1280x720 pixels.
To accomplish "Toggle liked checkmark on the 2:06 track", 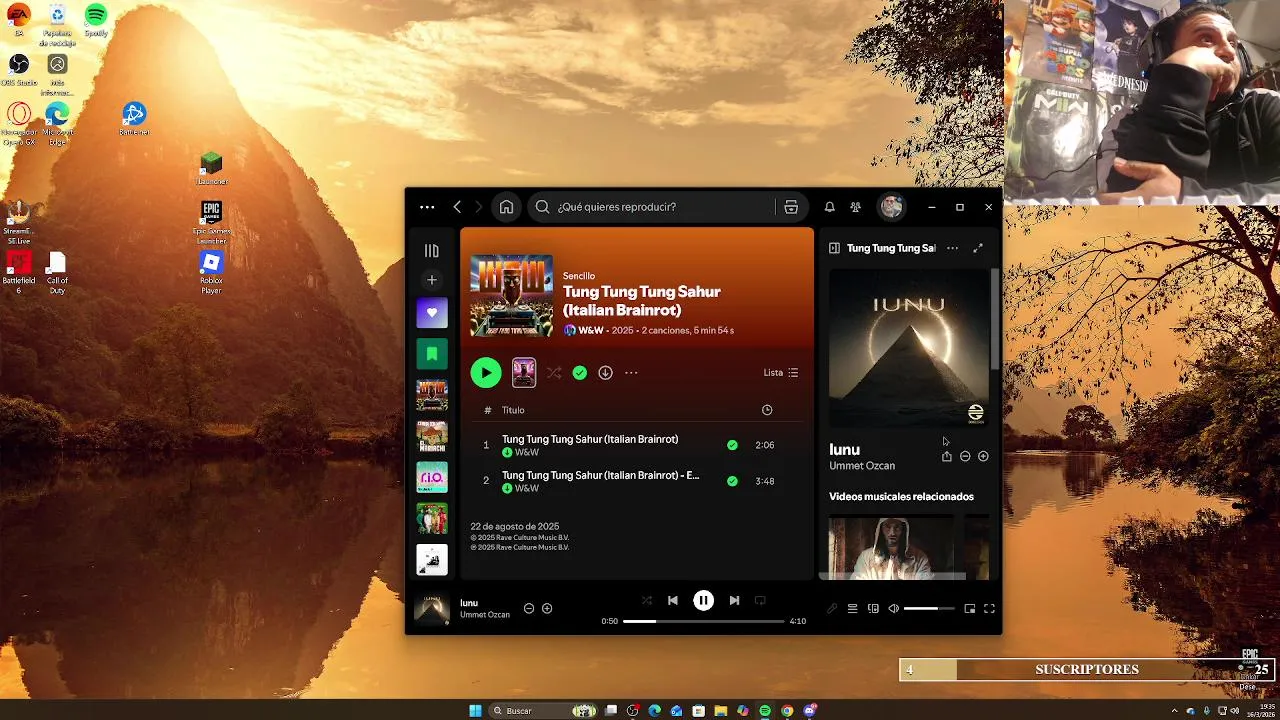I will coord(732,445).
